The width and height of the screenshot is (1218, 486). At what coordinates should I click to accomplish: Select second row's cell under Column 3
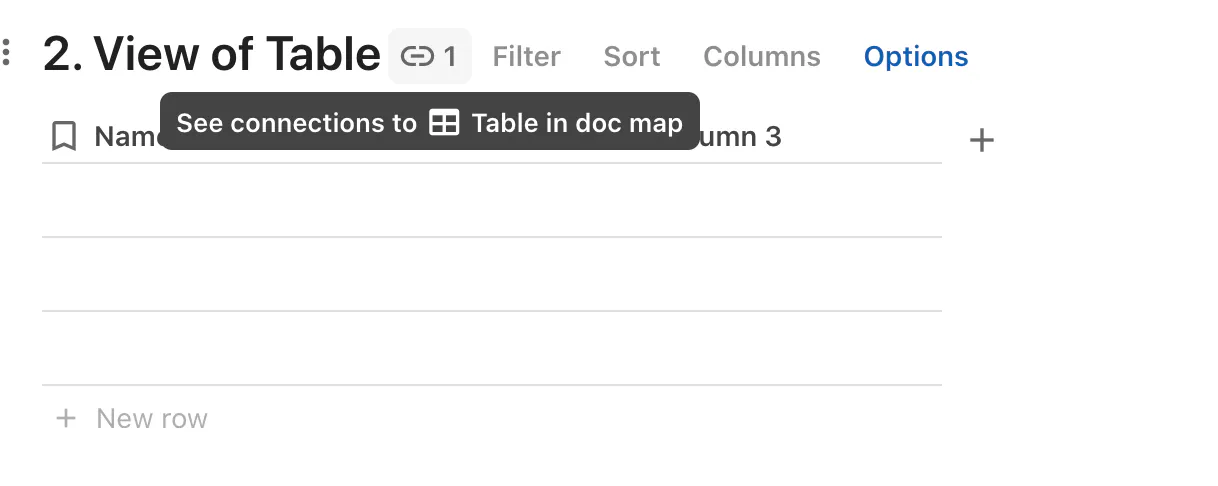792,274
